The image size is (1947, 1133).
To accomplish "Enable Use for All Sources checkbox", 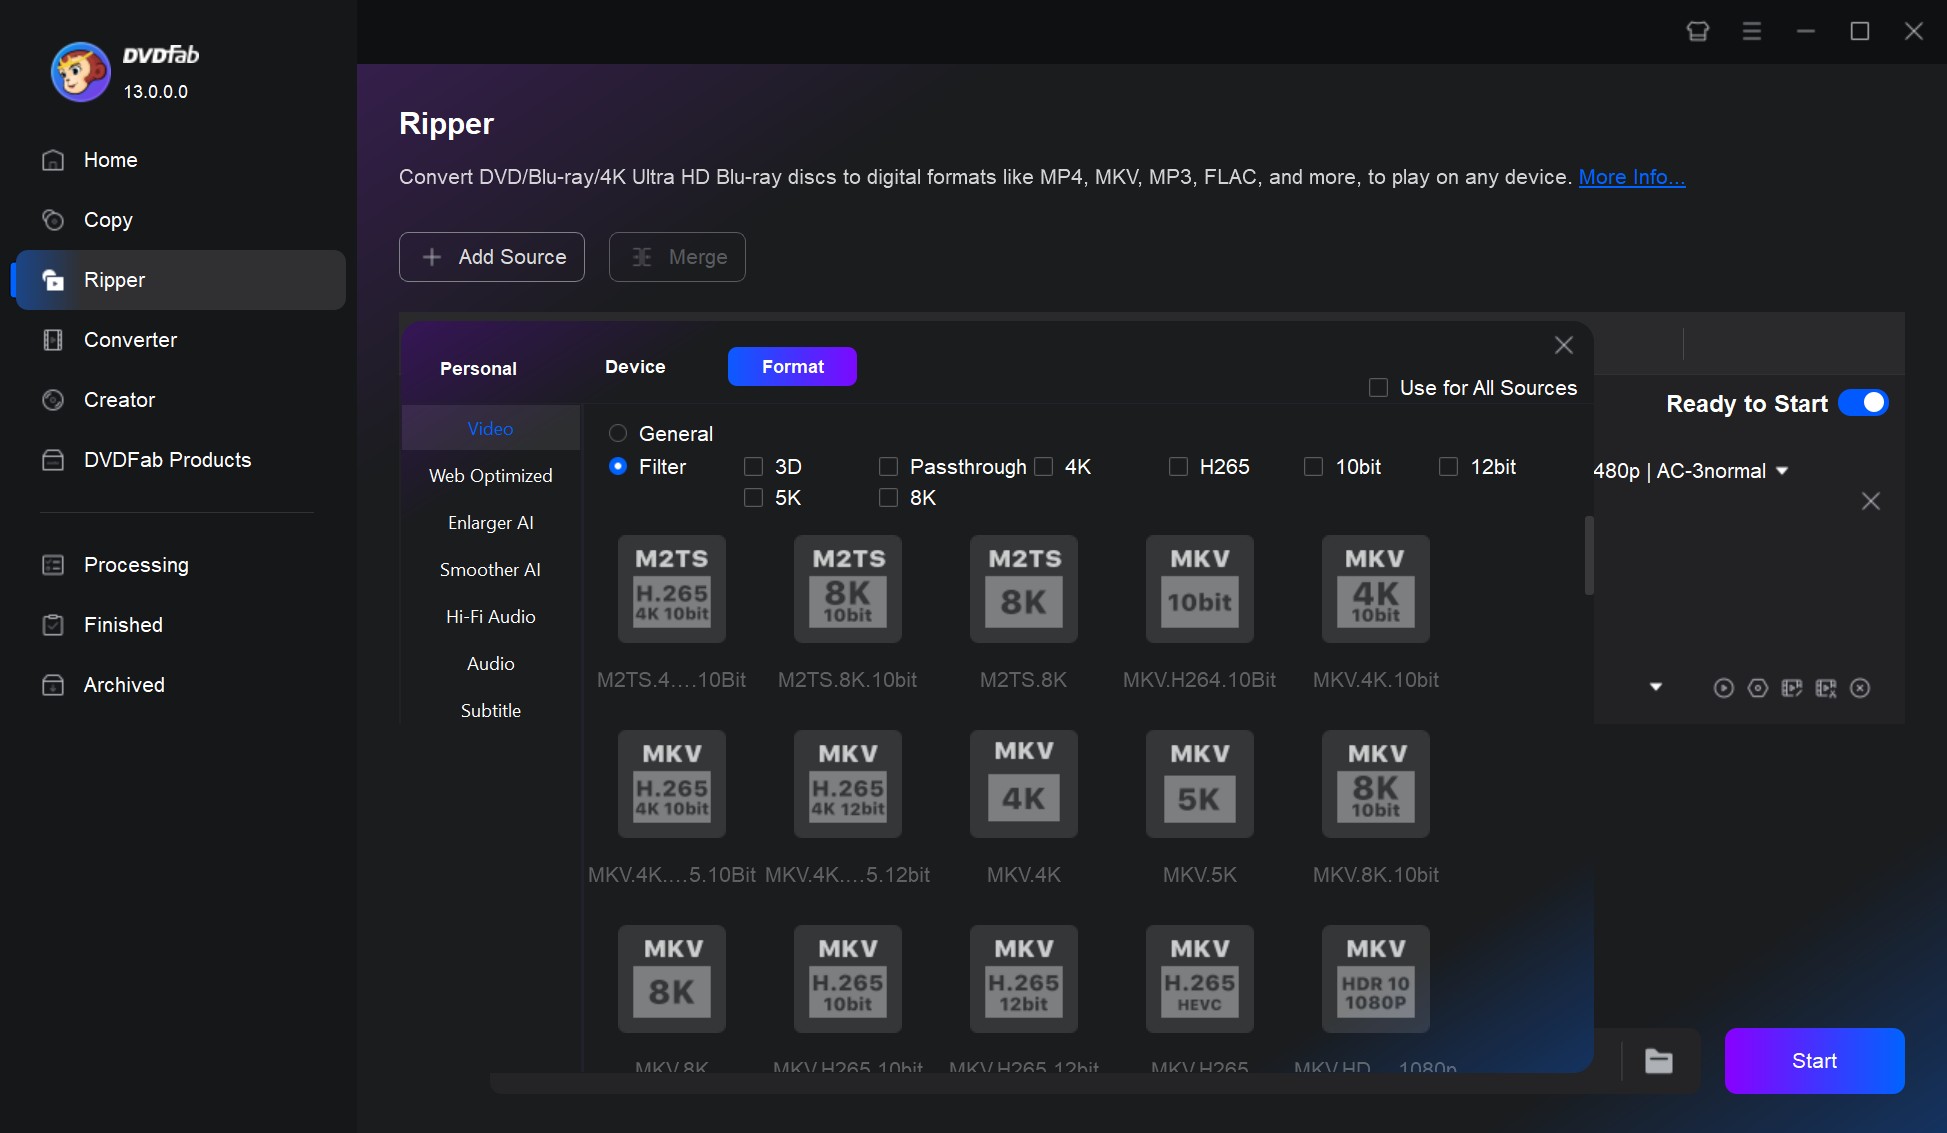I will [1378, 387].
